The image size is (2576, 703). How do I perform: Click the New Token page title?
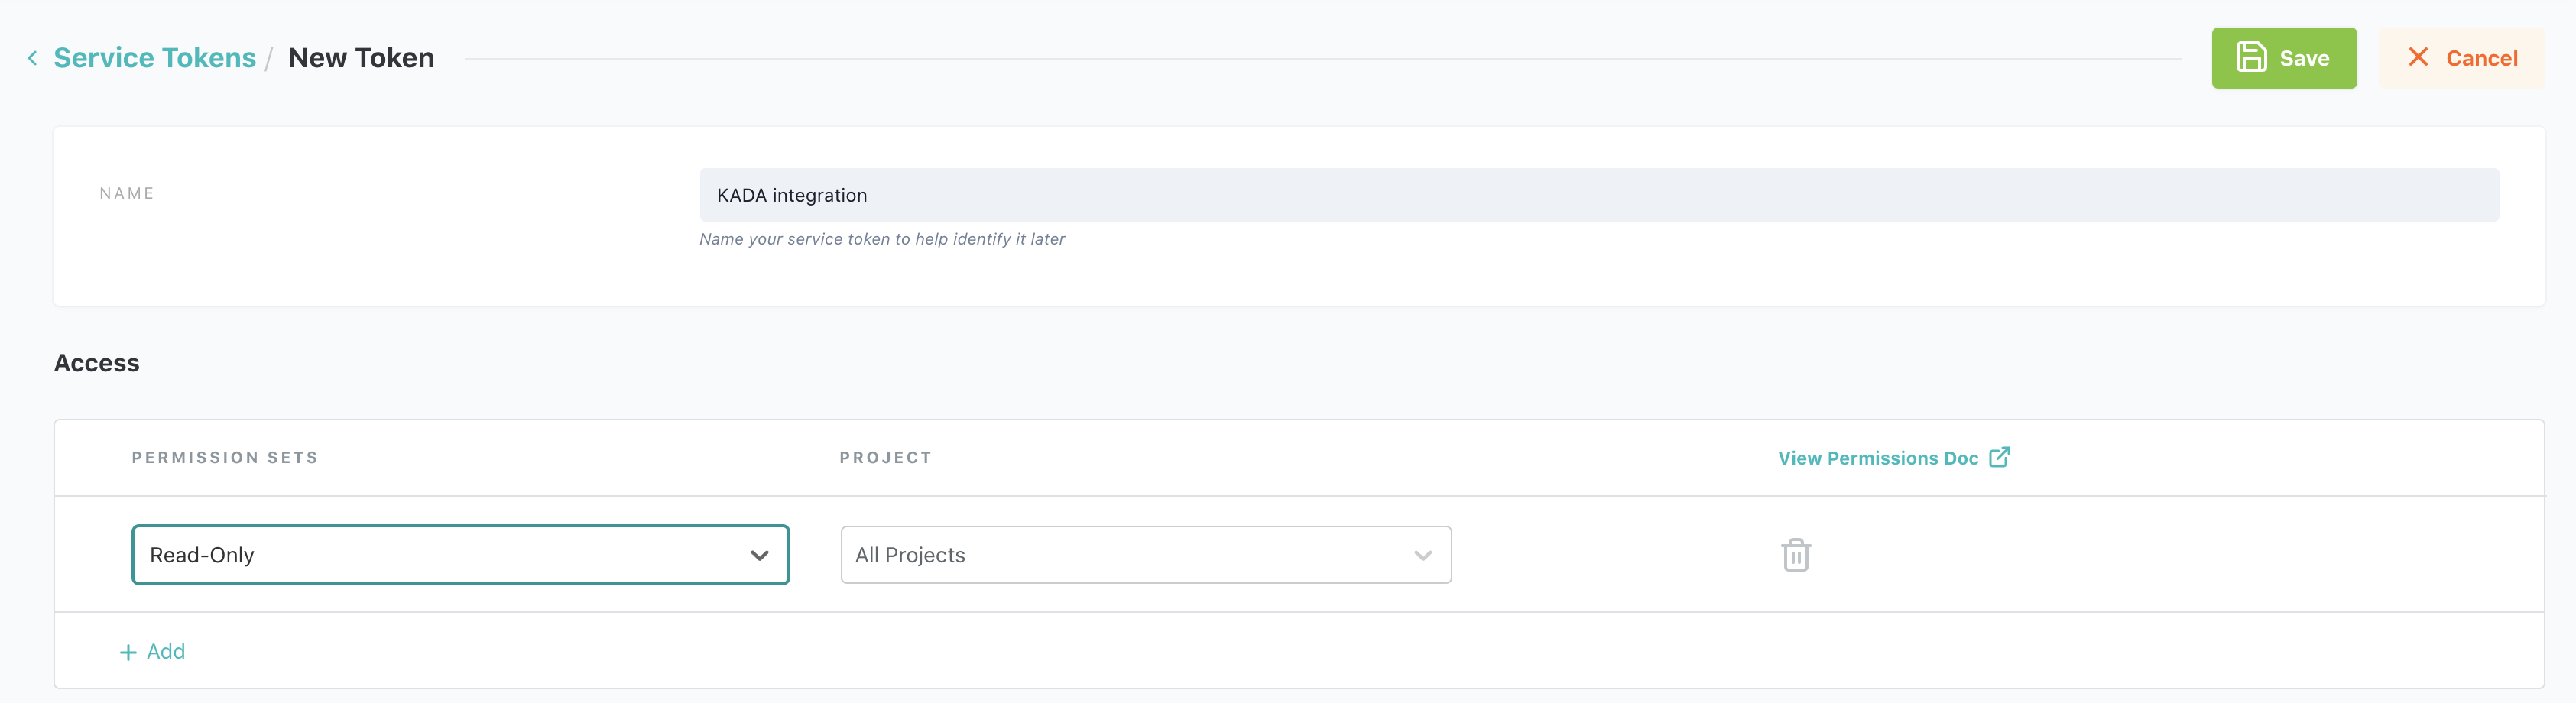361,58
